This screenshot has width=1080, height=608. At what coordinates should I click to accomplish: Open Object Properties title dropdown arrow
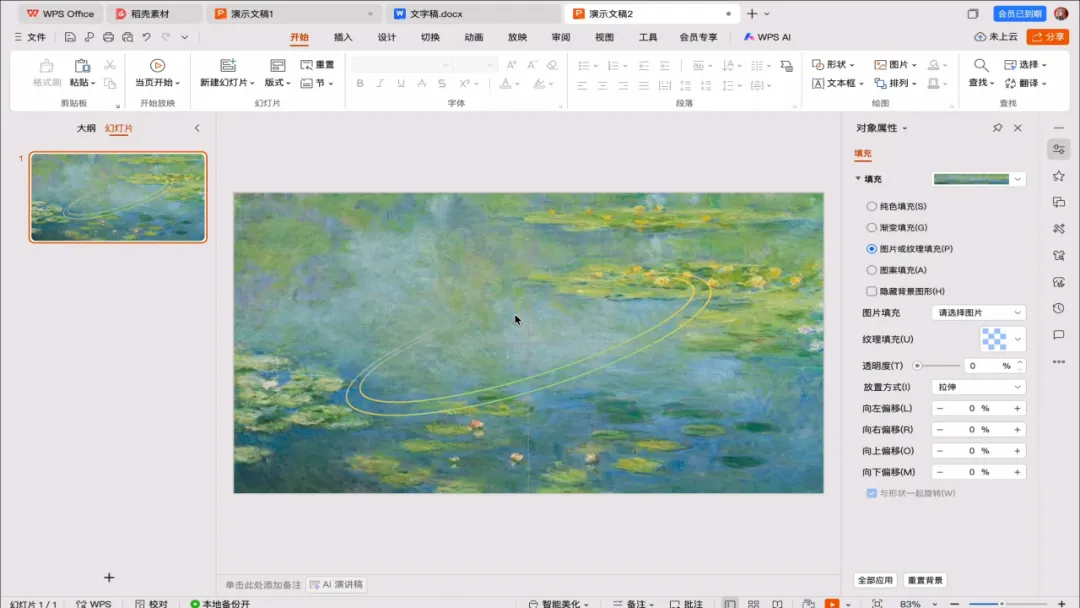pos(904,128)
